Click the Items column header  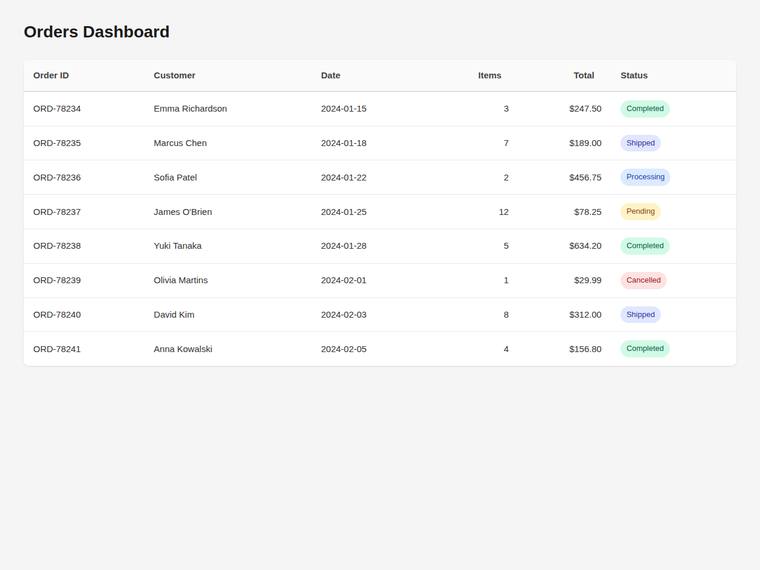490,75
